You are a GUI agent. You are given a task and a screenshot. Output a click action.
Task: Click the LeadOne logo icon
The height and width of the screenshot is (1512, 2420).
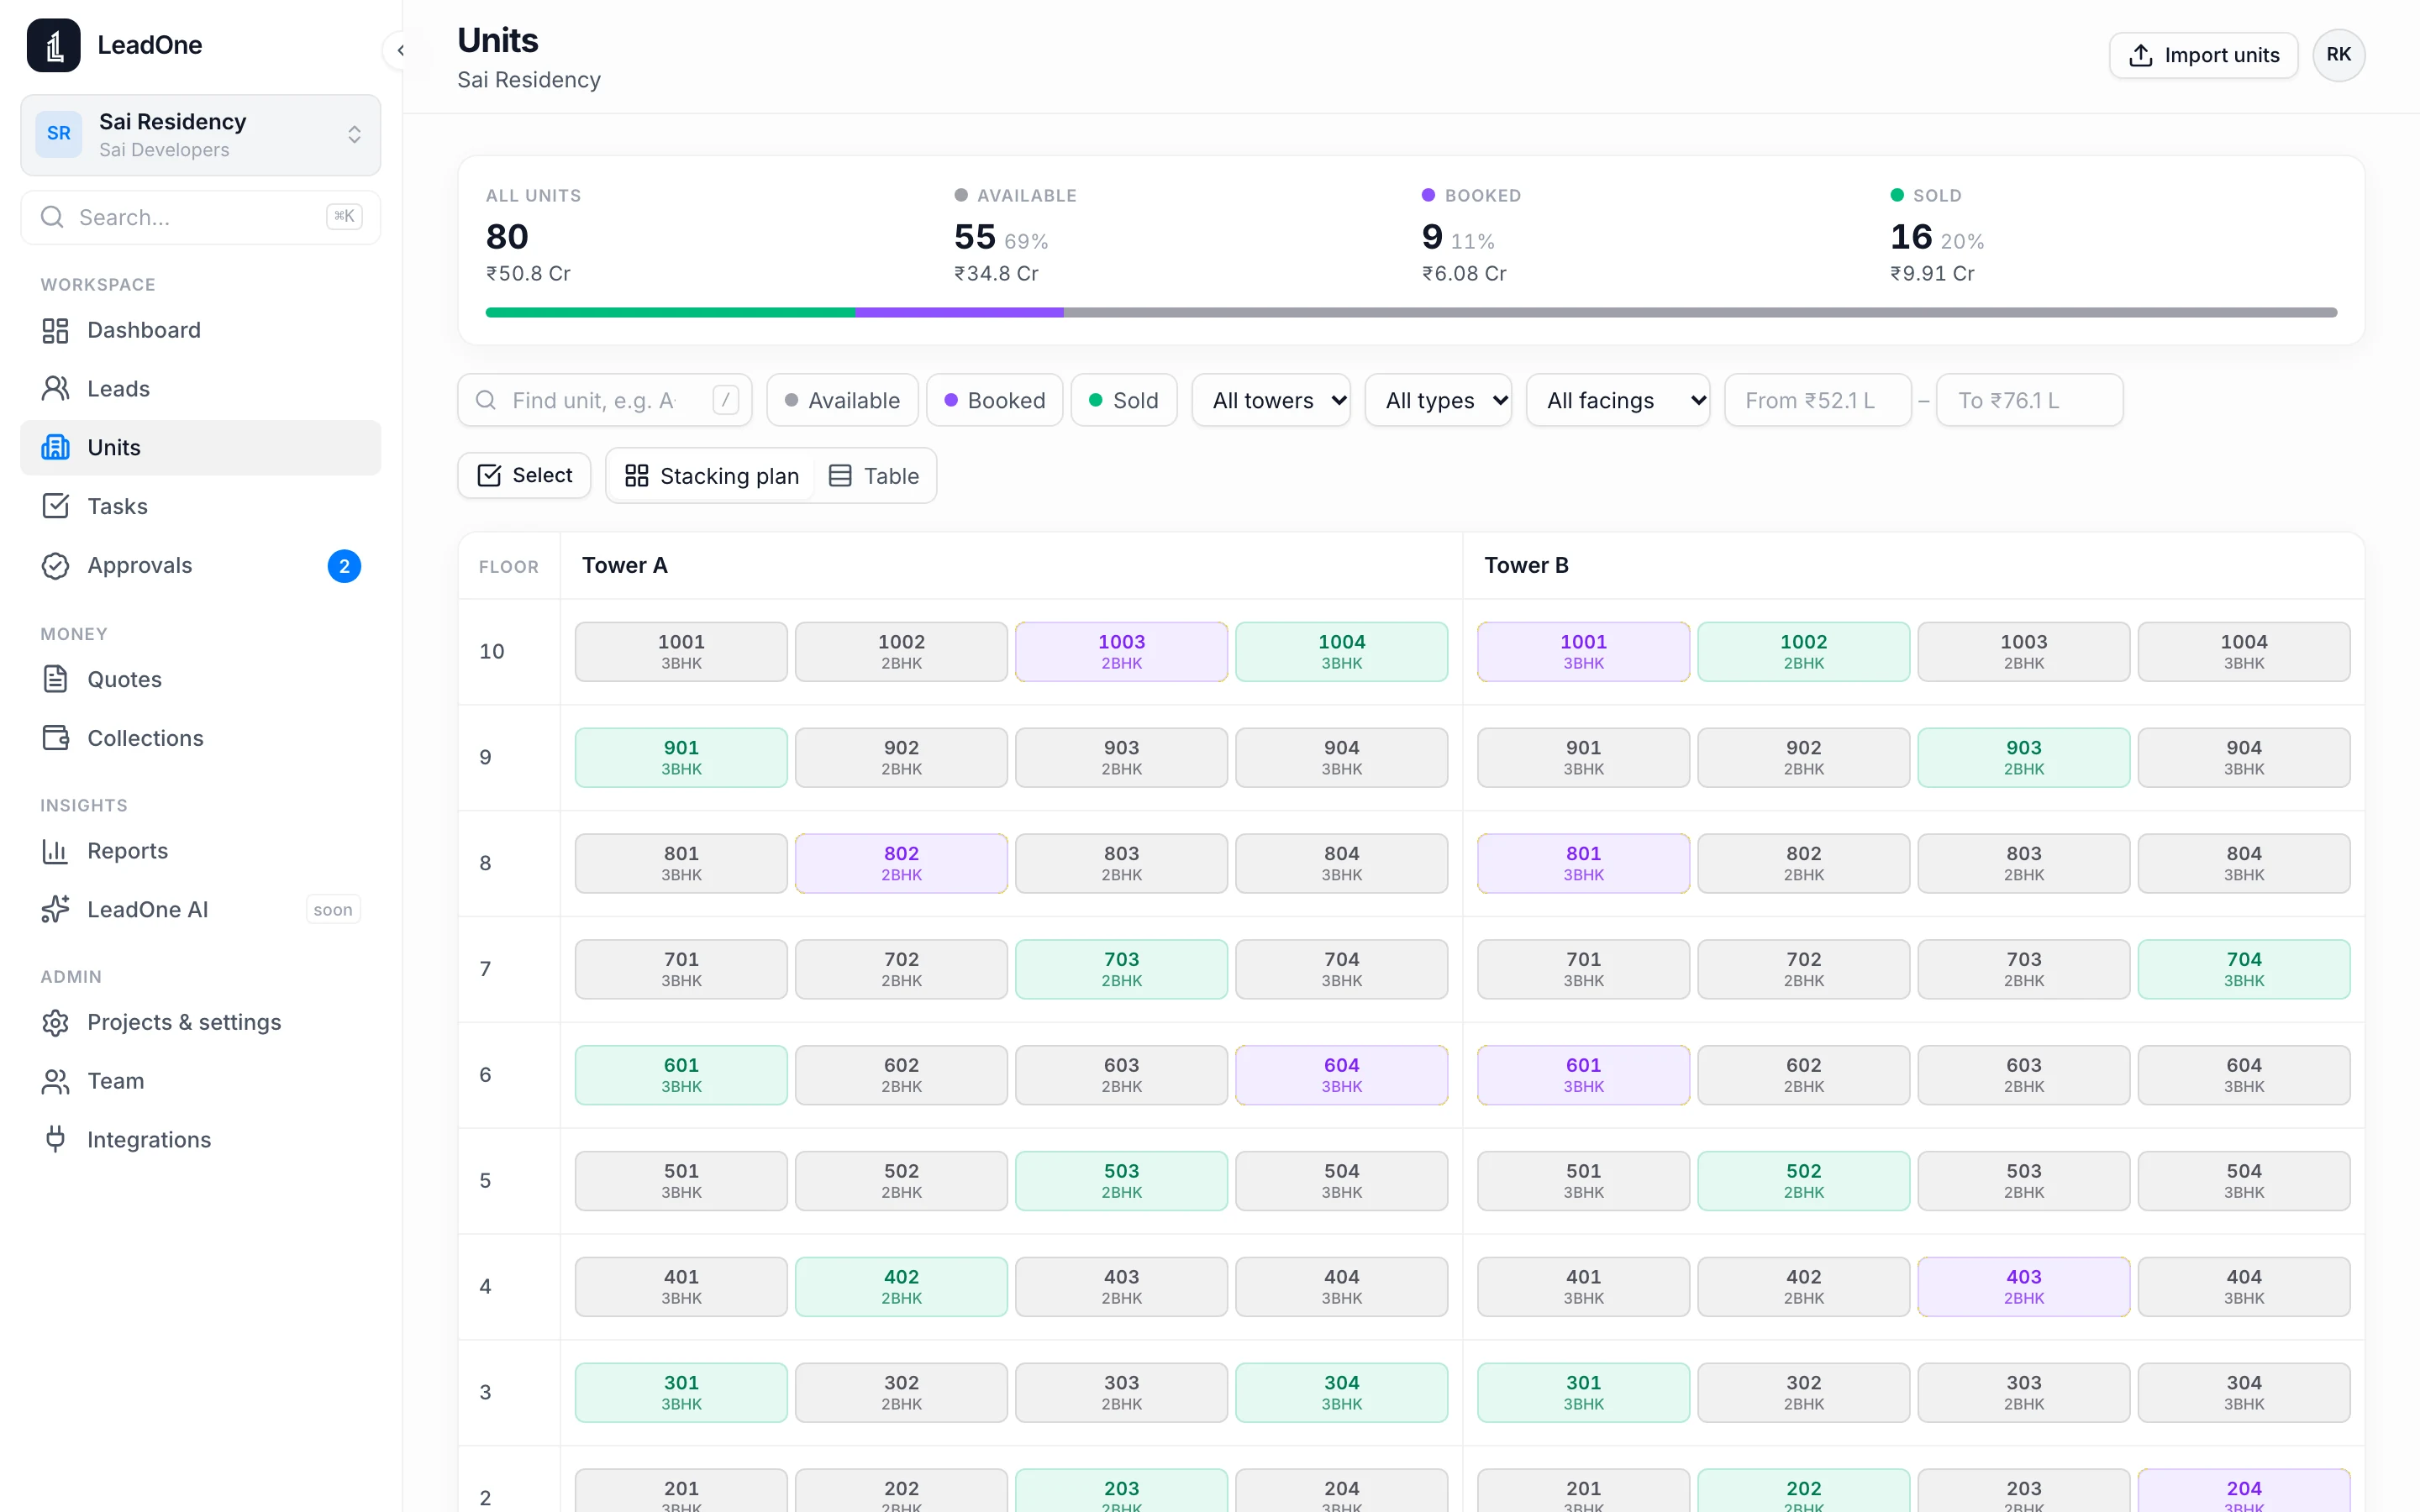pyautogui.click(x=54, y=45)
